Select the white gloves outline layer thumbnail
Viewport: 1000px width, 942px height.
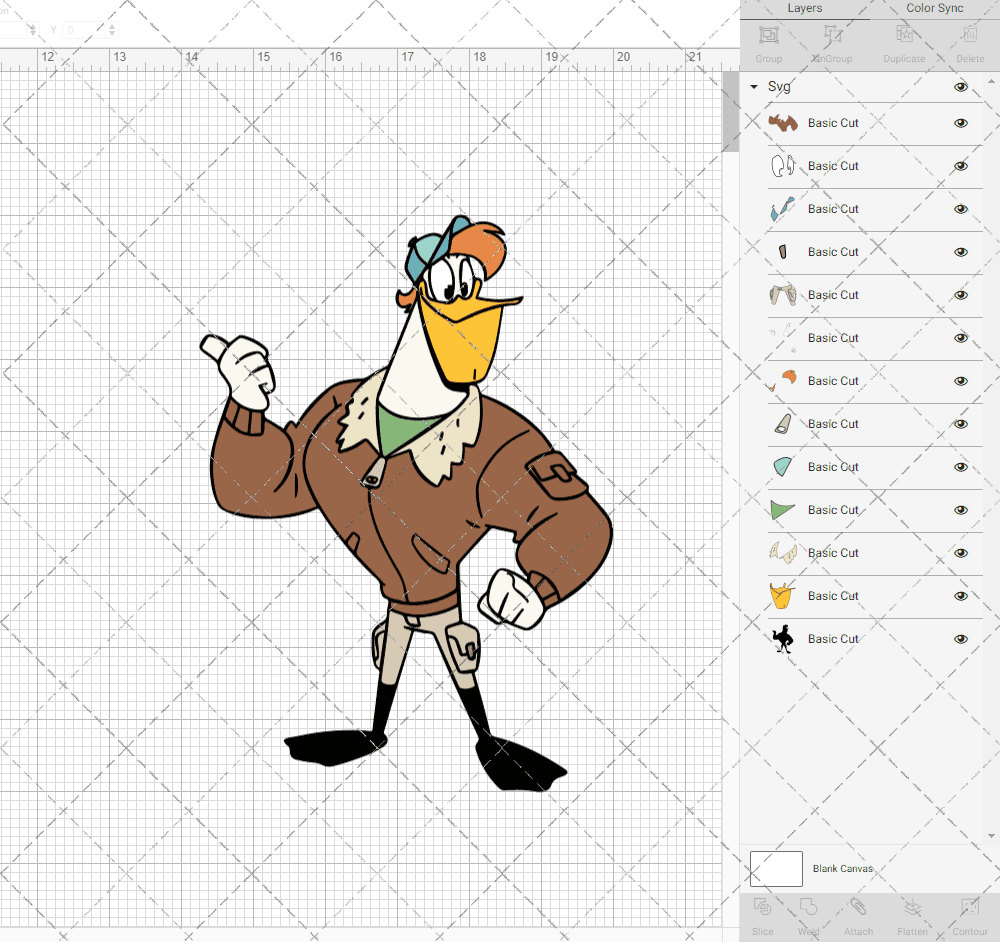coord(783,166)
